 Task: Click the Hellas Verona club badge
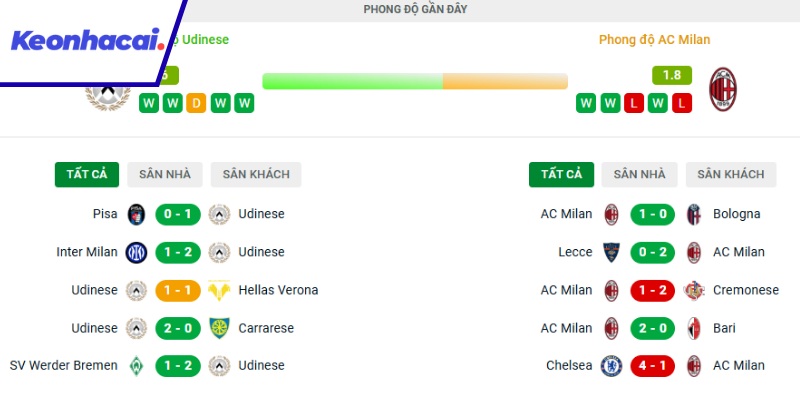219,290
